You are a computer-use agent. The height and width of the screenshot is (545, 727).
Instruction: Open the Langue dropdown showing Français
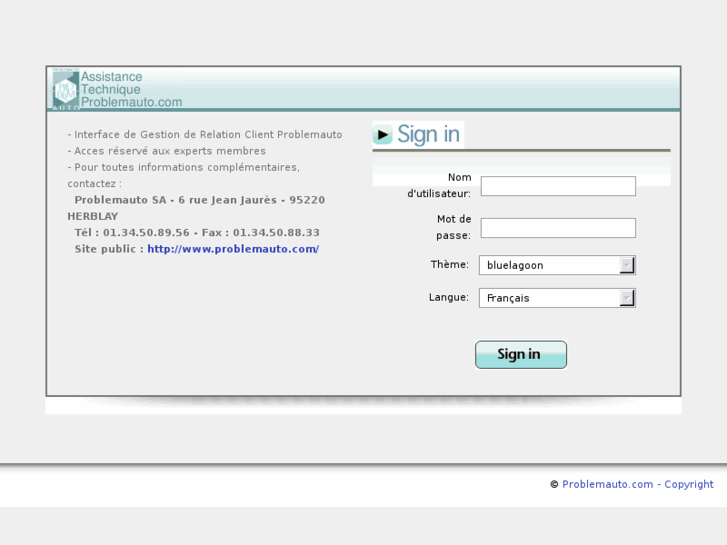(557, 298)
